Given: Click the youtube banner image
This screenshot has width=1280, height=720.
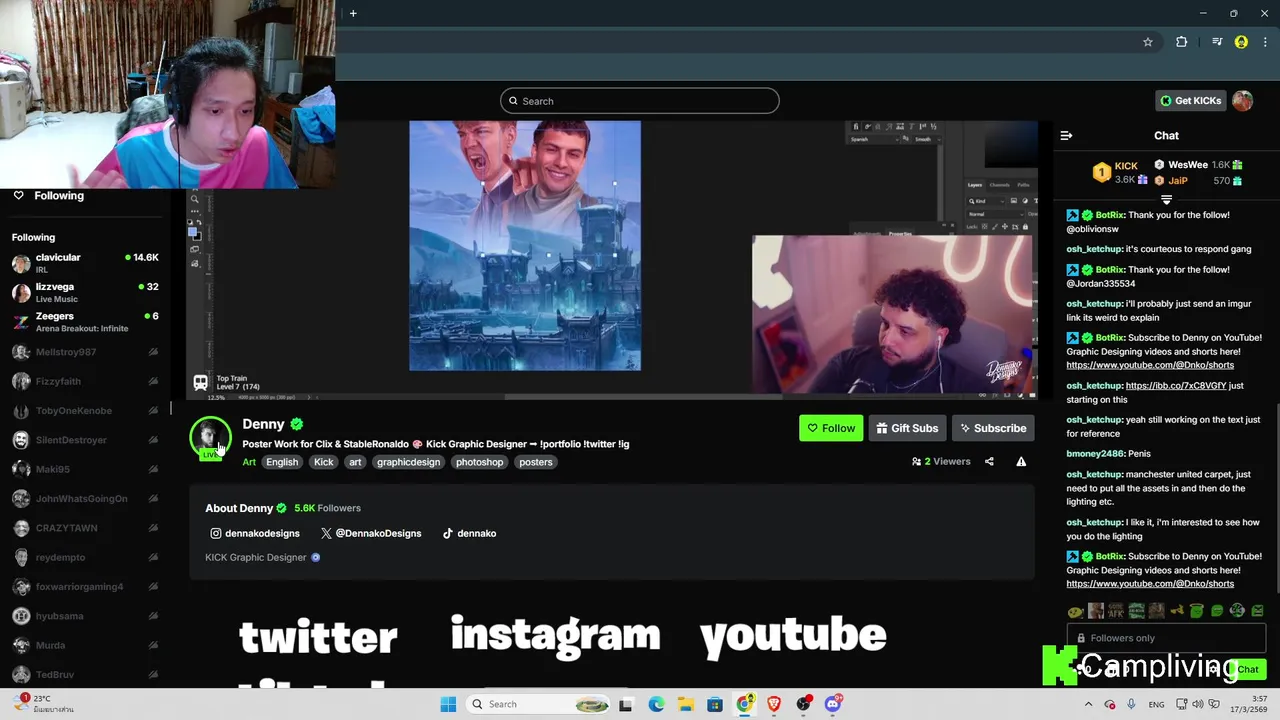Looking at the screenshot, I should tap(793, 637).
